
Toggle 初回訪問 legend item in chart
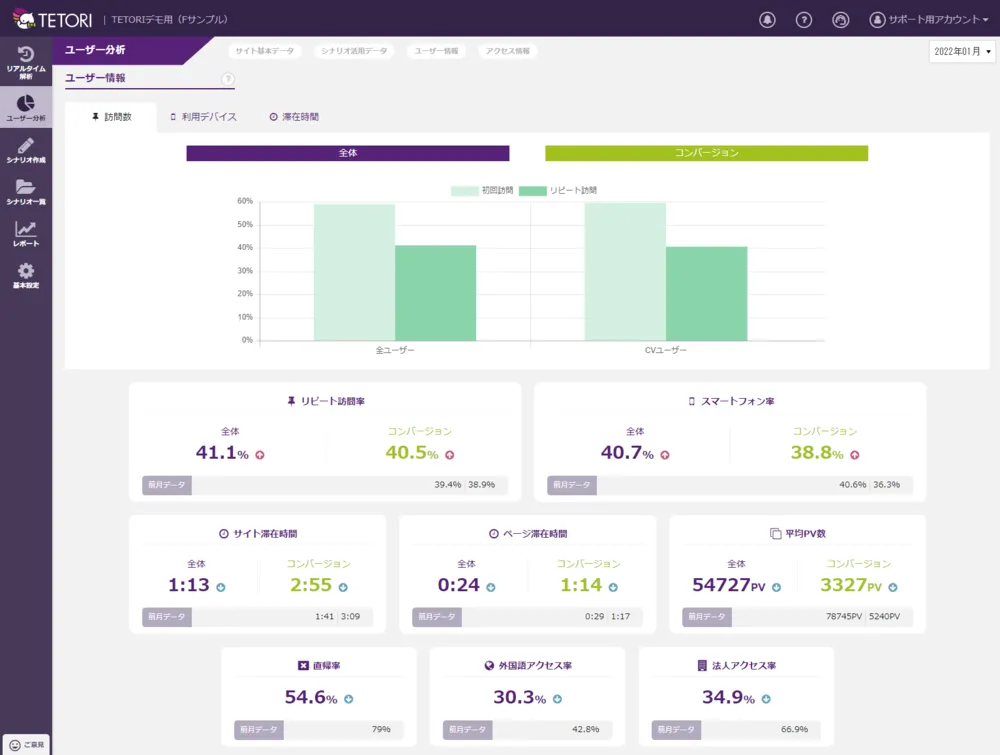[x=482, y=190]
